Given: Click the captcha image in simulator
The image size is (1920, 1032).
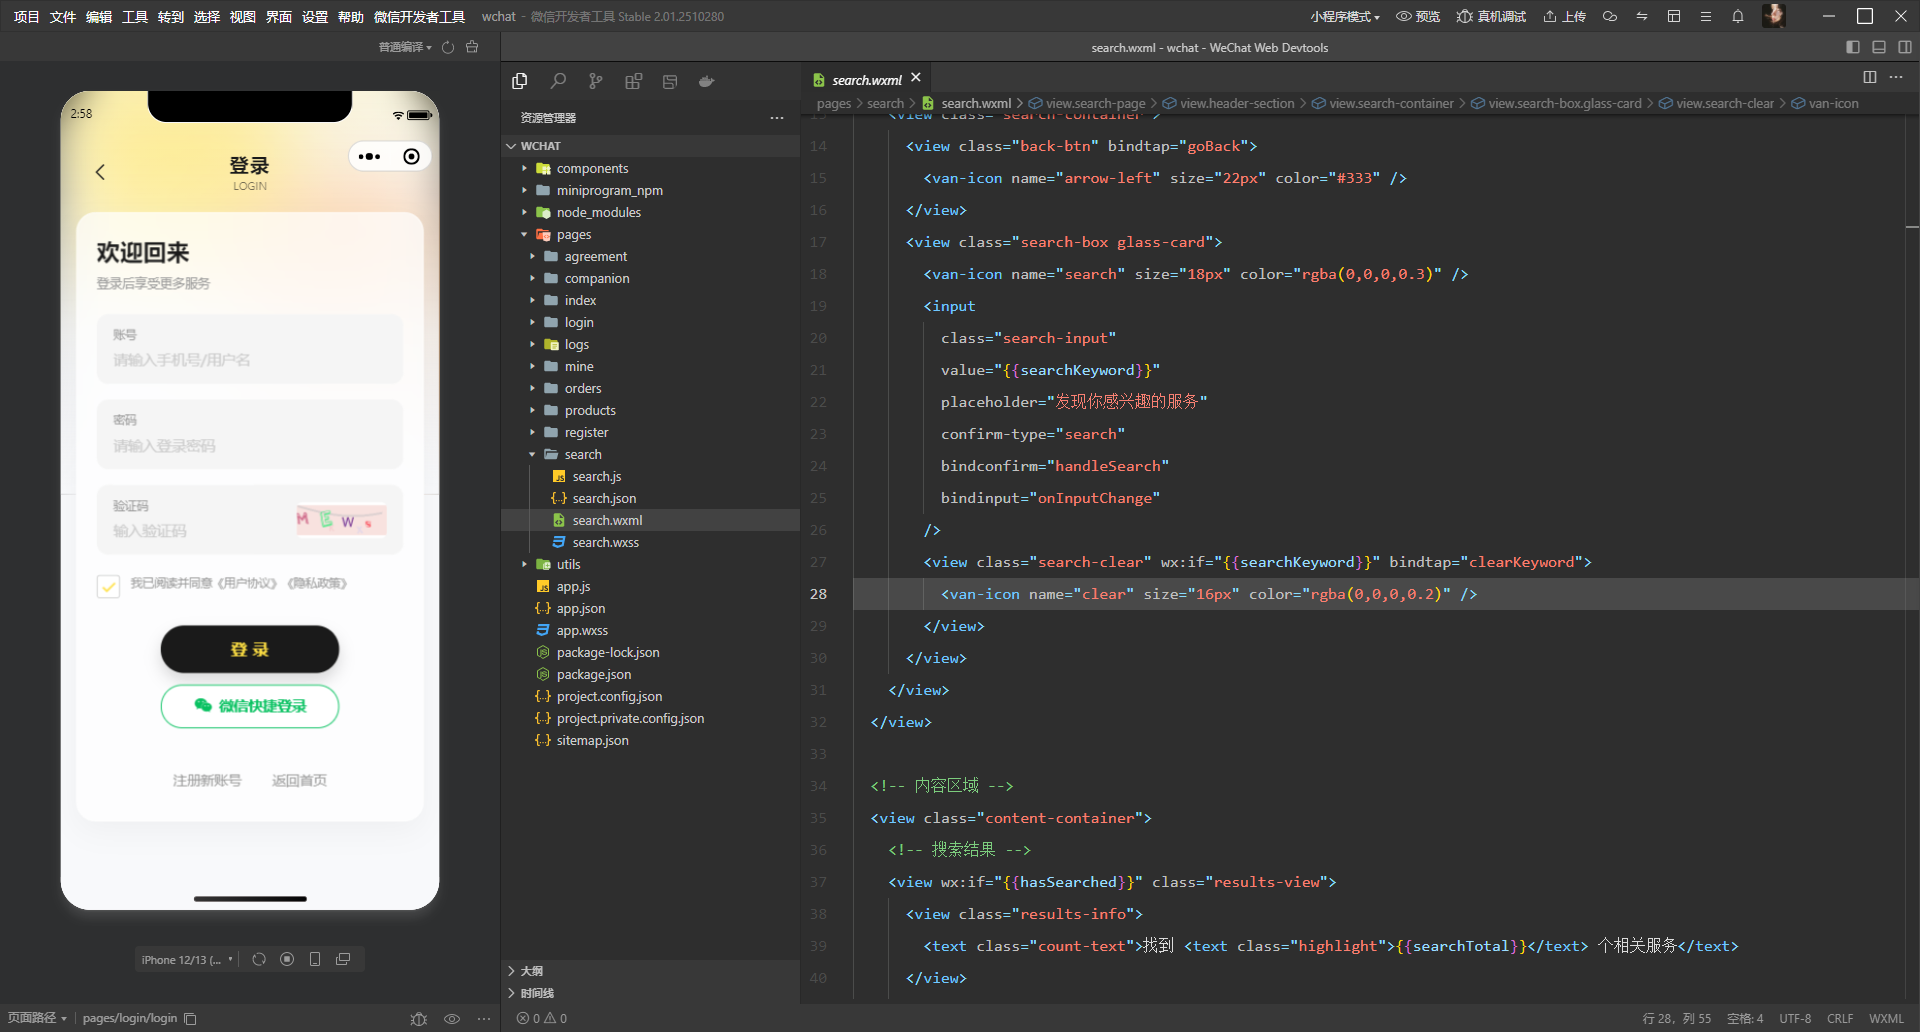Looking at the screenshot, I should point(341,519).
